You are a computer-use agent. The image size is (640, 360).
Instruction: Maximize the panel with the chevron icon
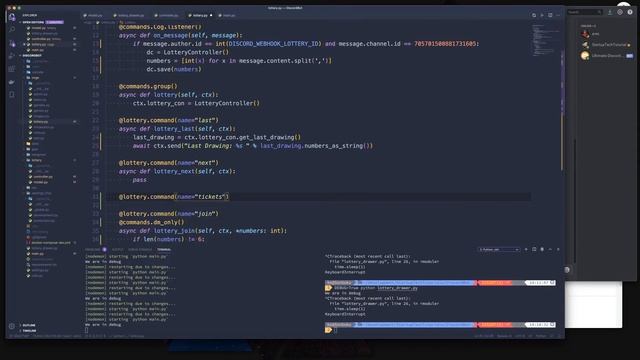[x=550, y=249]
